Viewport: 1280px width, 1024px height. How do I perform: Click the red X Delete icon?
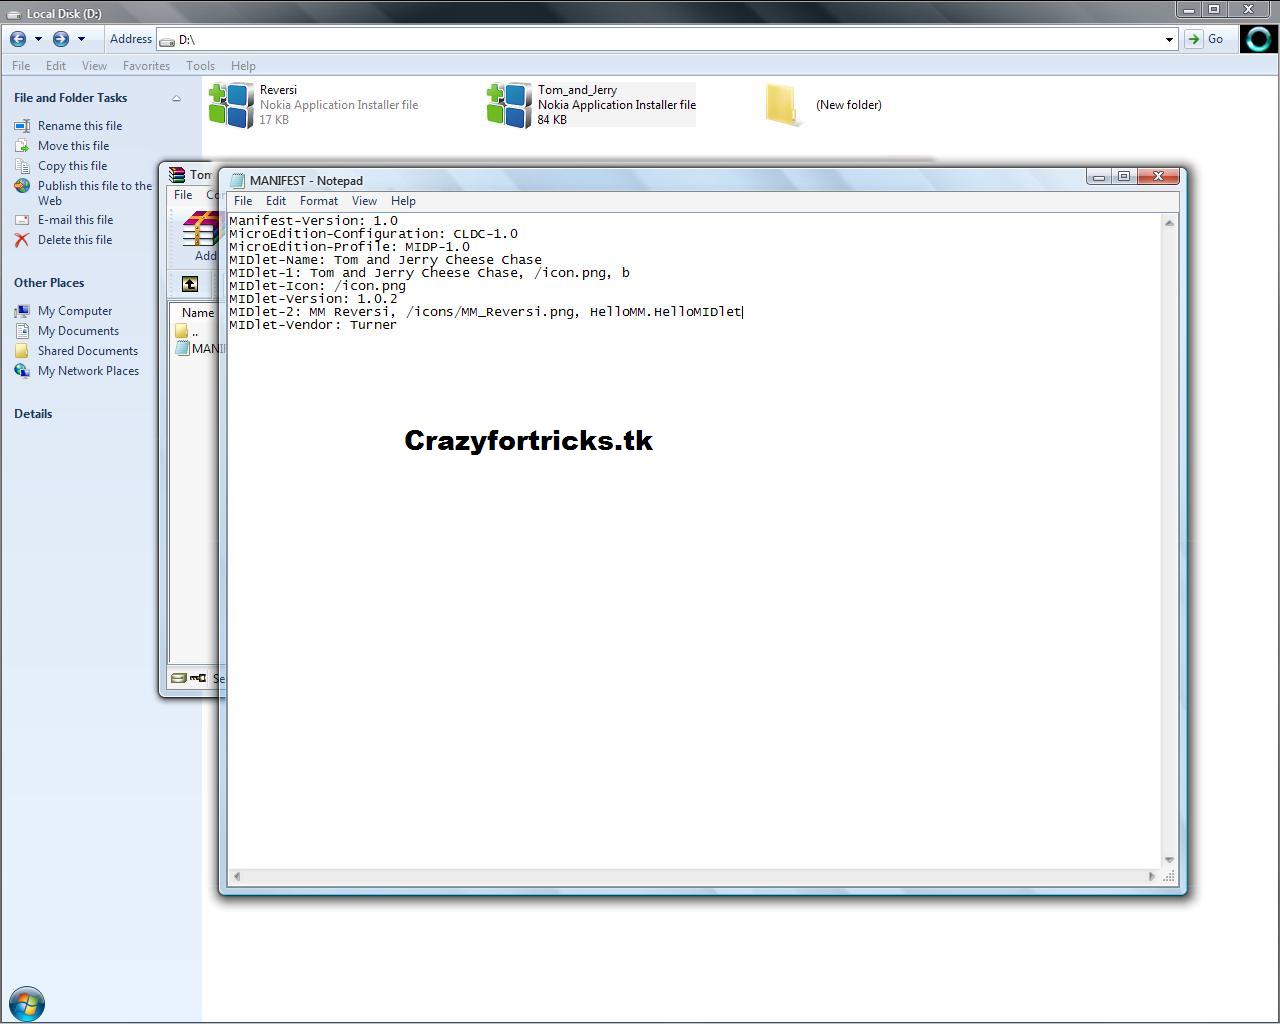point(22,240)
